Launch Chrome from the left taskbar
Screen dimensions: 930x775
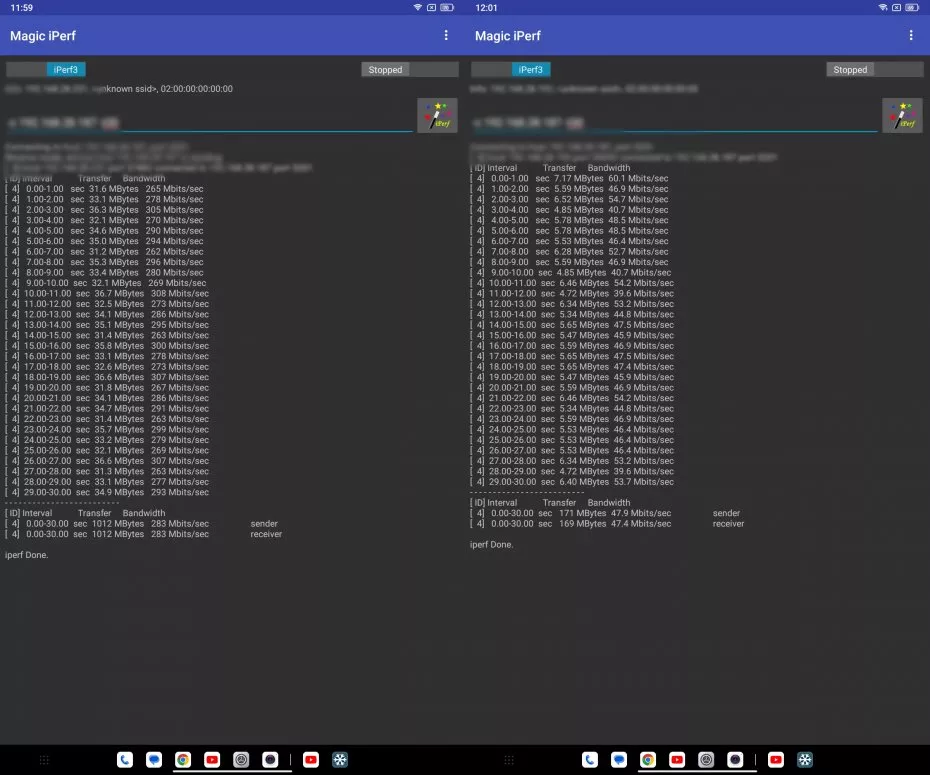(183, 760)
